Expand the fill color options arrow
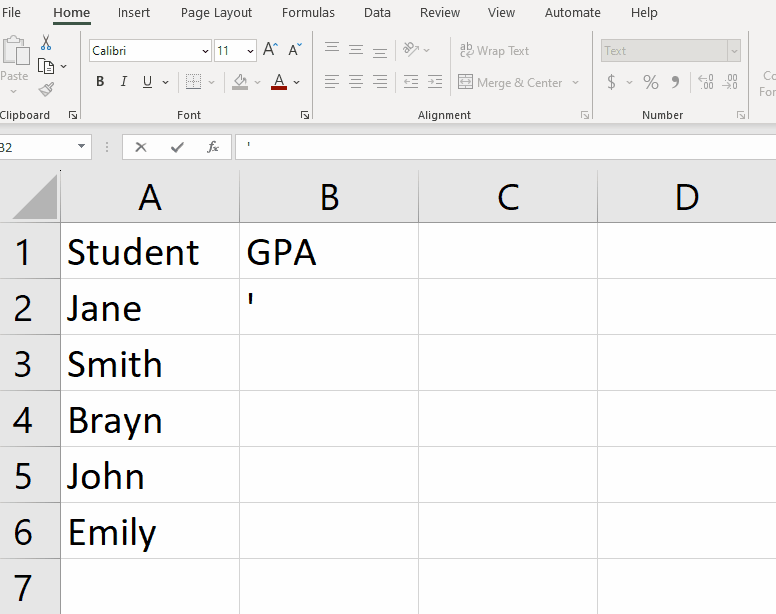The width and height of the screenshot is (776, 614). 257,82
